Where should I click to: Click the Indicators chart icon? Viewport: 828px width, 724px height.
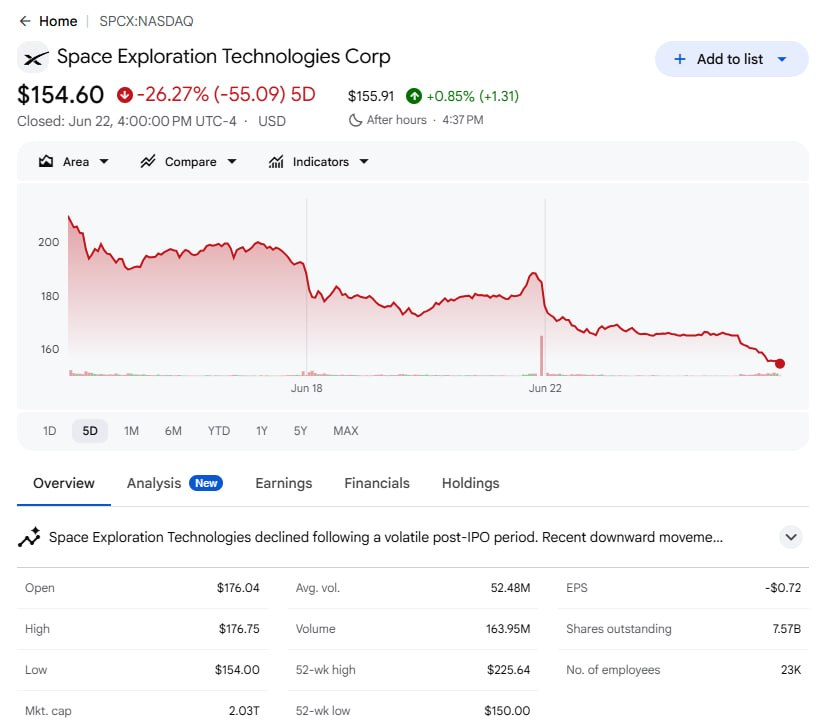click(x=276, y=162)
